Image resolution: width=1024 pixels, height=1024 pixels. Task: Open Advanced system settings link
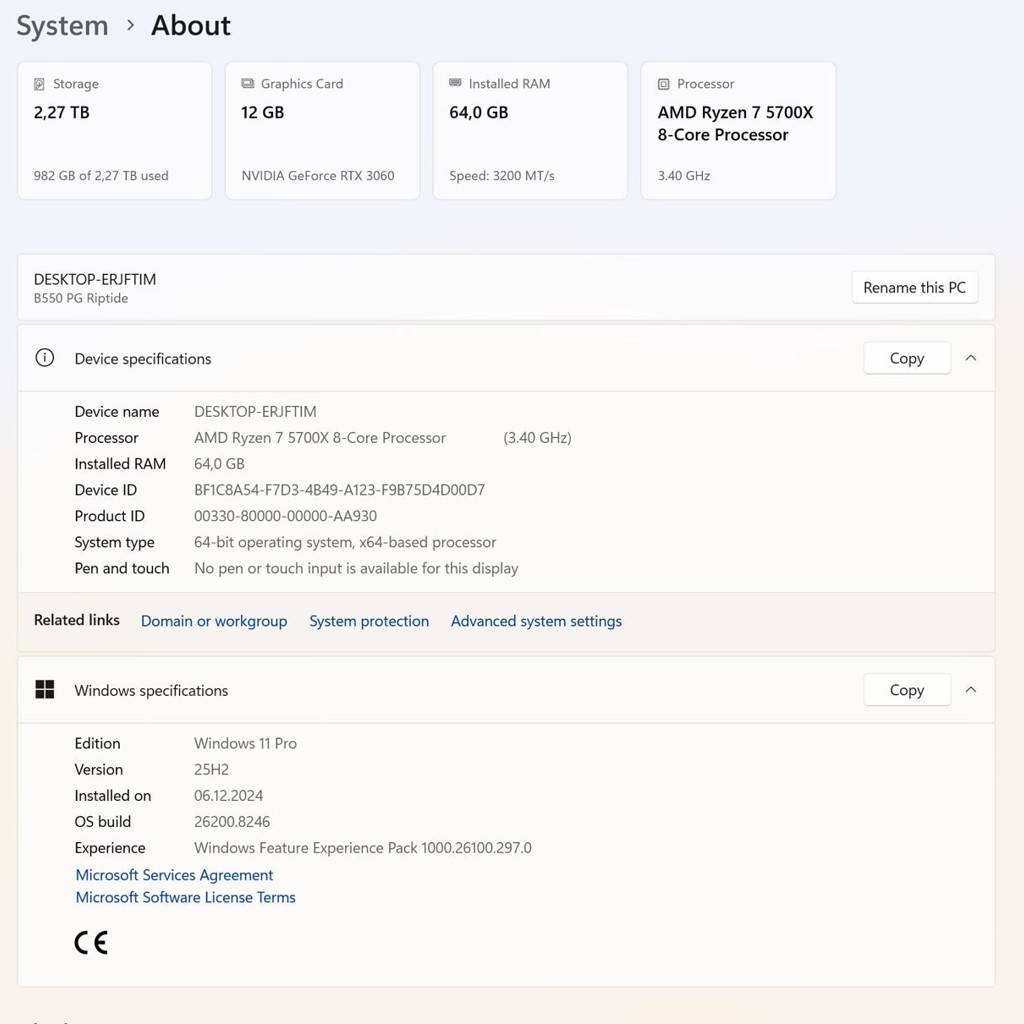click(x=536, y=621)
